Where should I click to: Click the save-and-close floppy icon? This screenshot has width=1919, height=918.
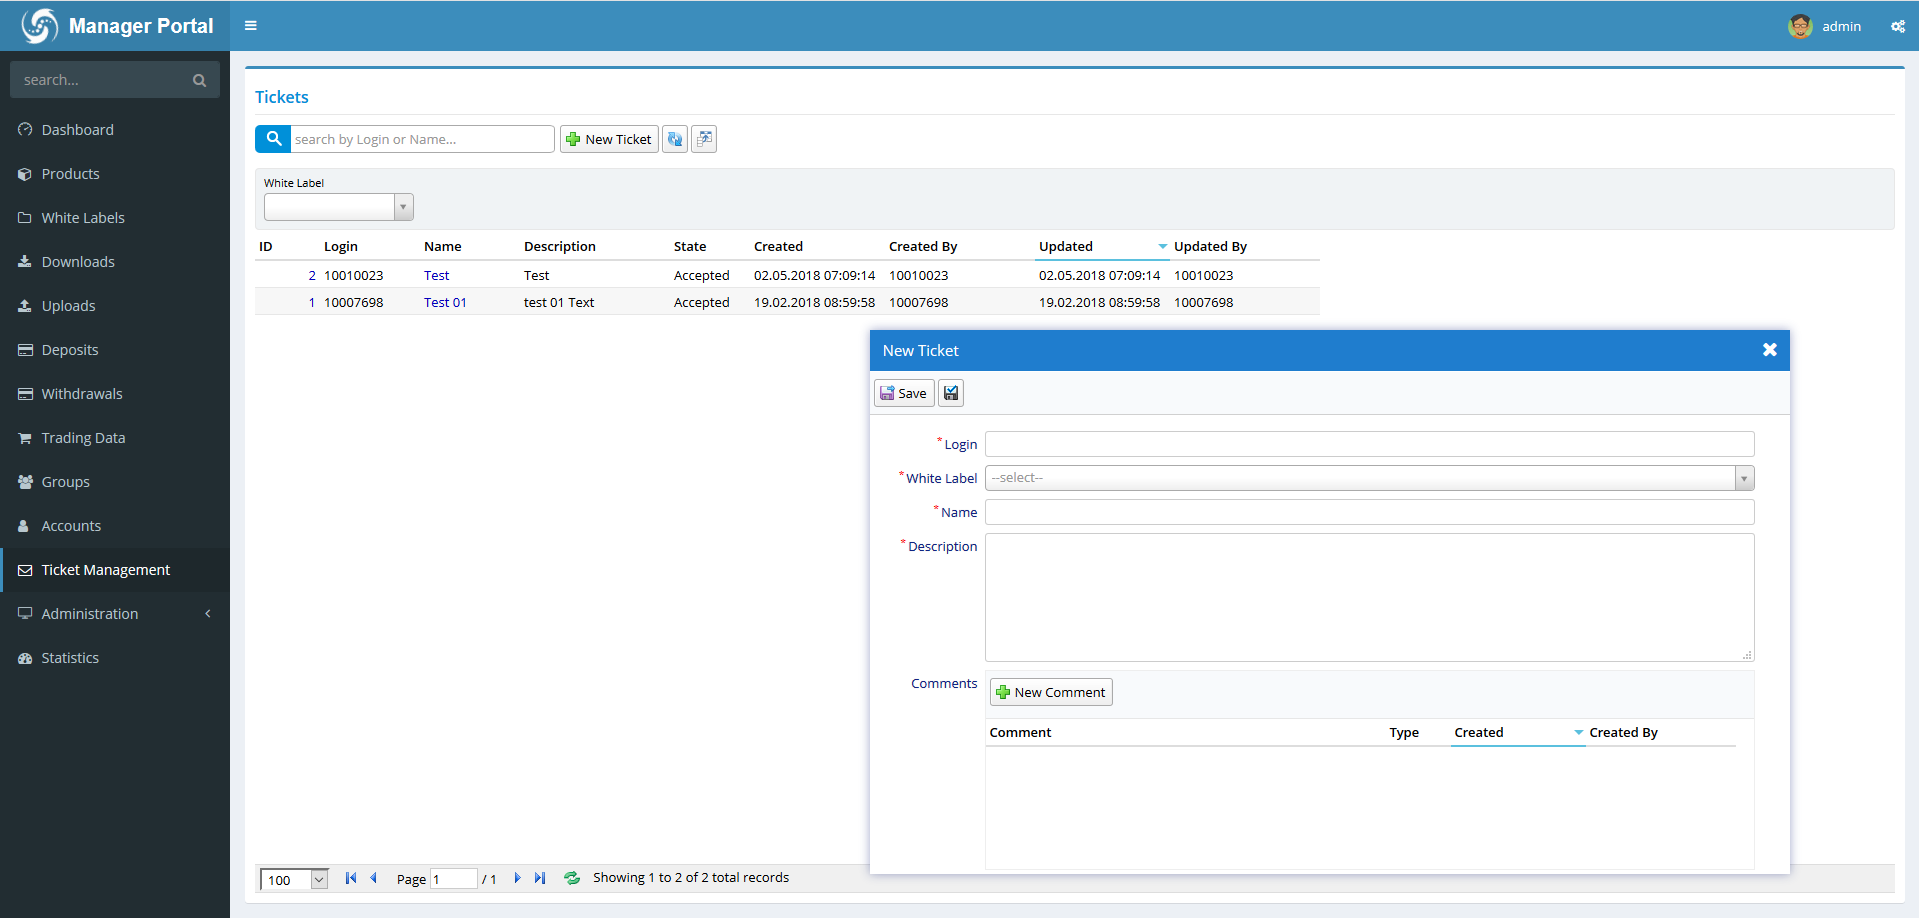[951, 393]
